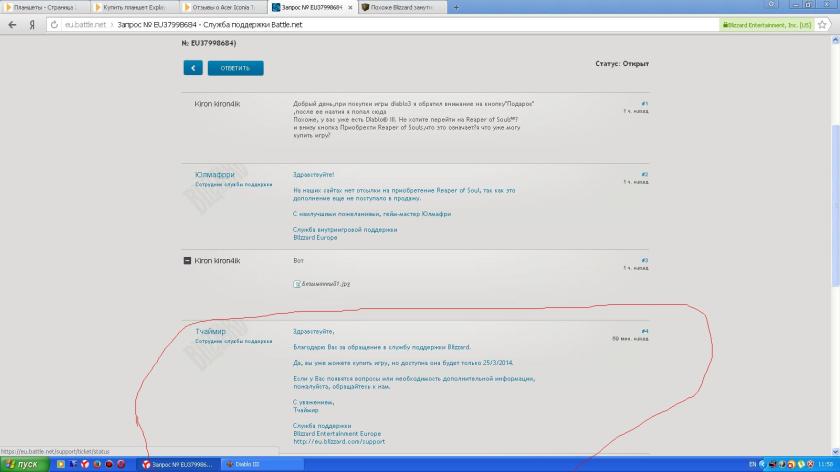Close the 'Запрос № EU37998684' tab
Viewport: 840px width, 472px height.
click(350, 8)
